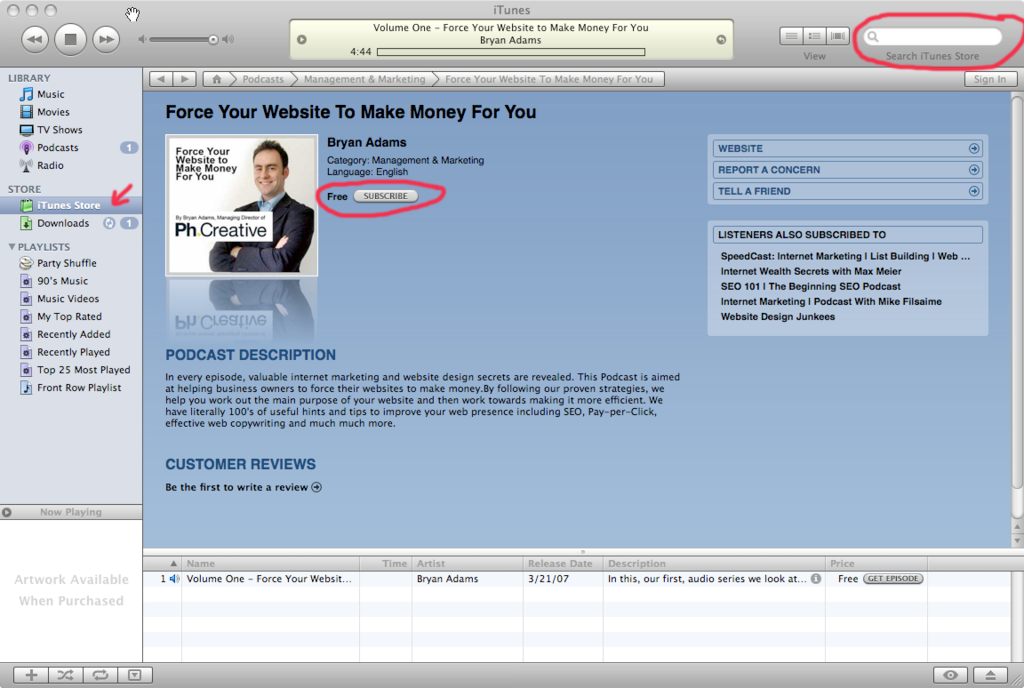Open SpeedCast Internet Marketing podcast
The image size is (1024, 688).
tap(845, 257)
